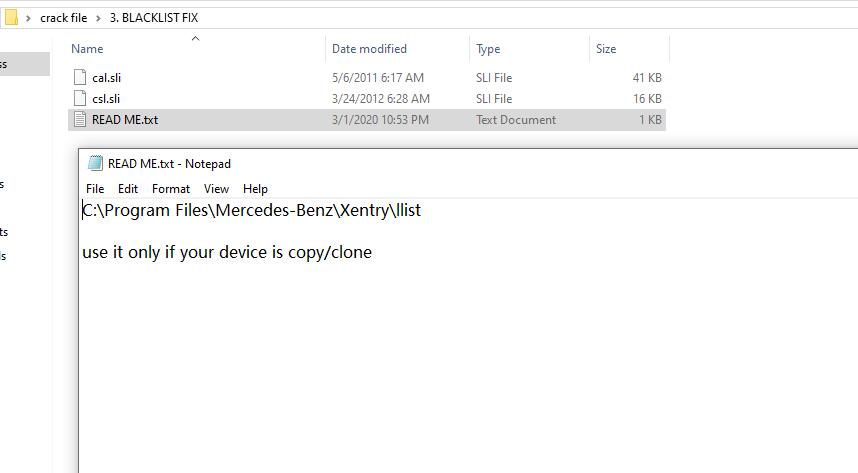Click the READ ME.txt document icon
This screenshot has width=858, height=473.
tap(80, 119)
